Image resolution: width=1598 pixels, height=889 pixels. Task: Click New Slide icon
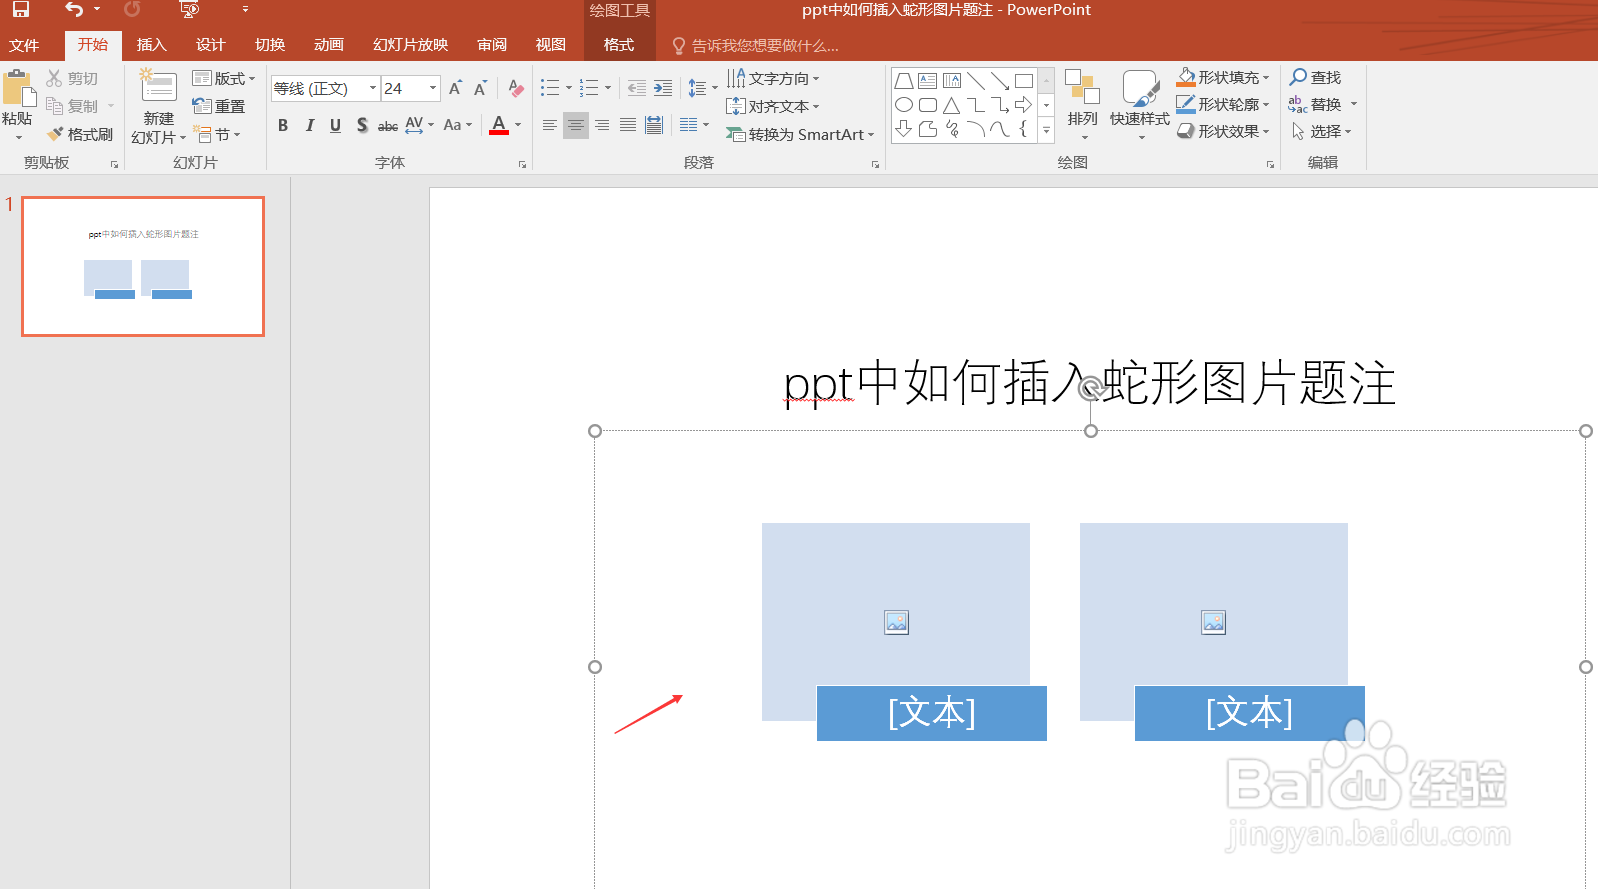coord(158,86)
